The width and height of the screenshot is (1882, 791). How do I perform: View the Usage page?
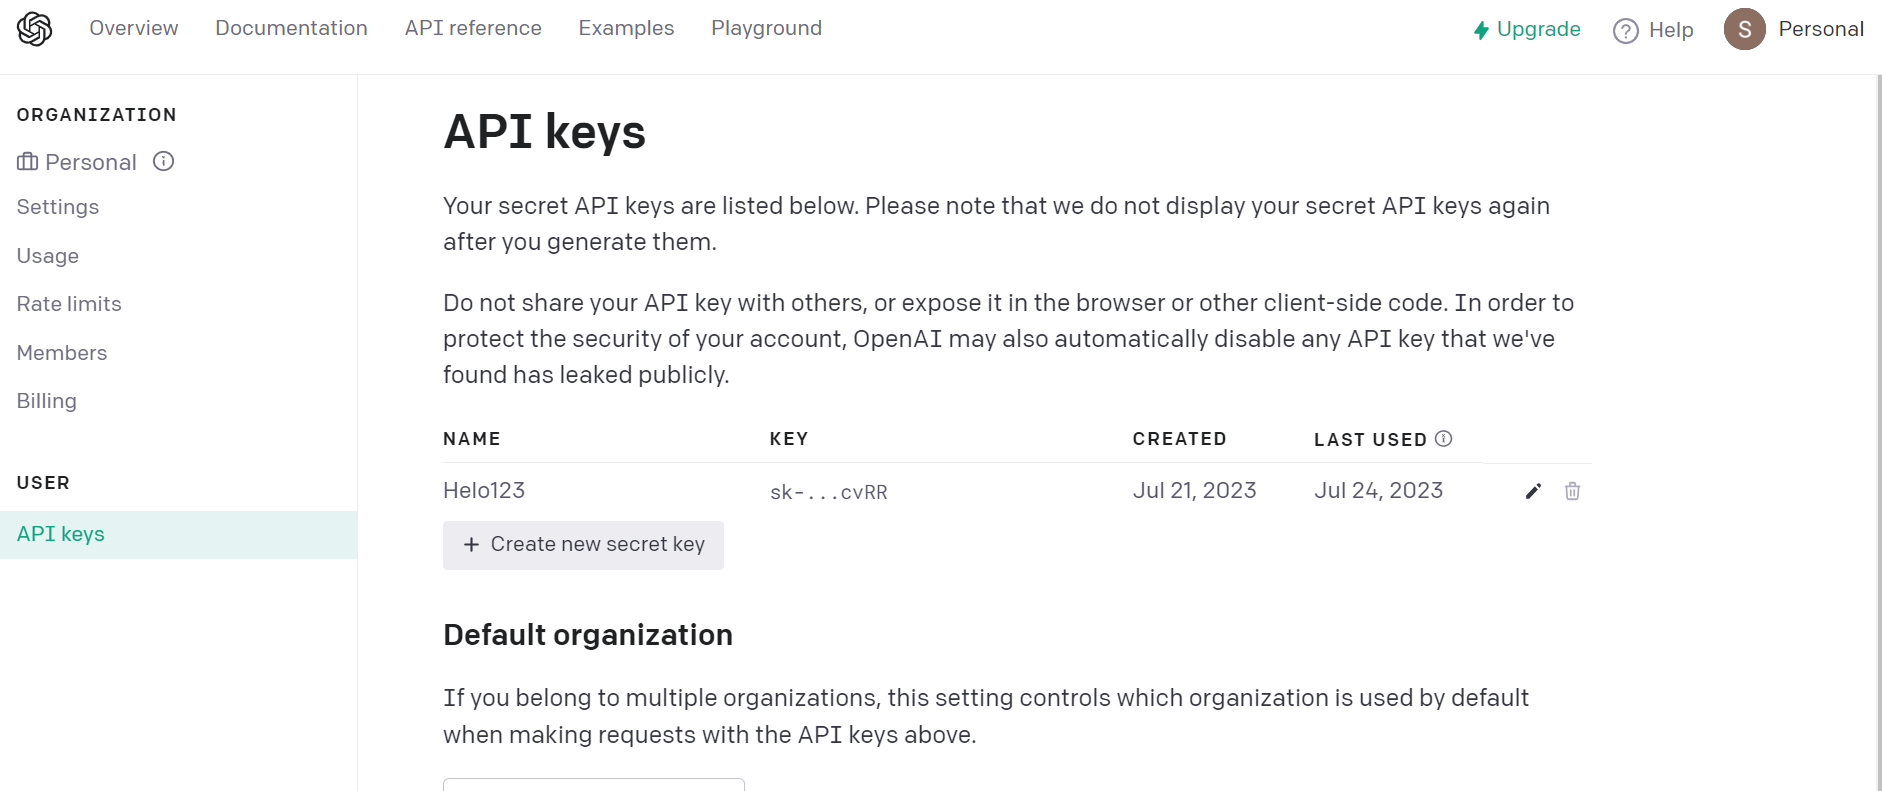[48, 256]
